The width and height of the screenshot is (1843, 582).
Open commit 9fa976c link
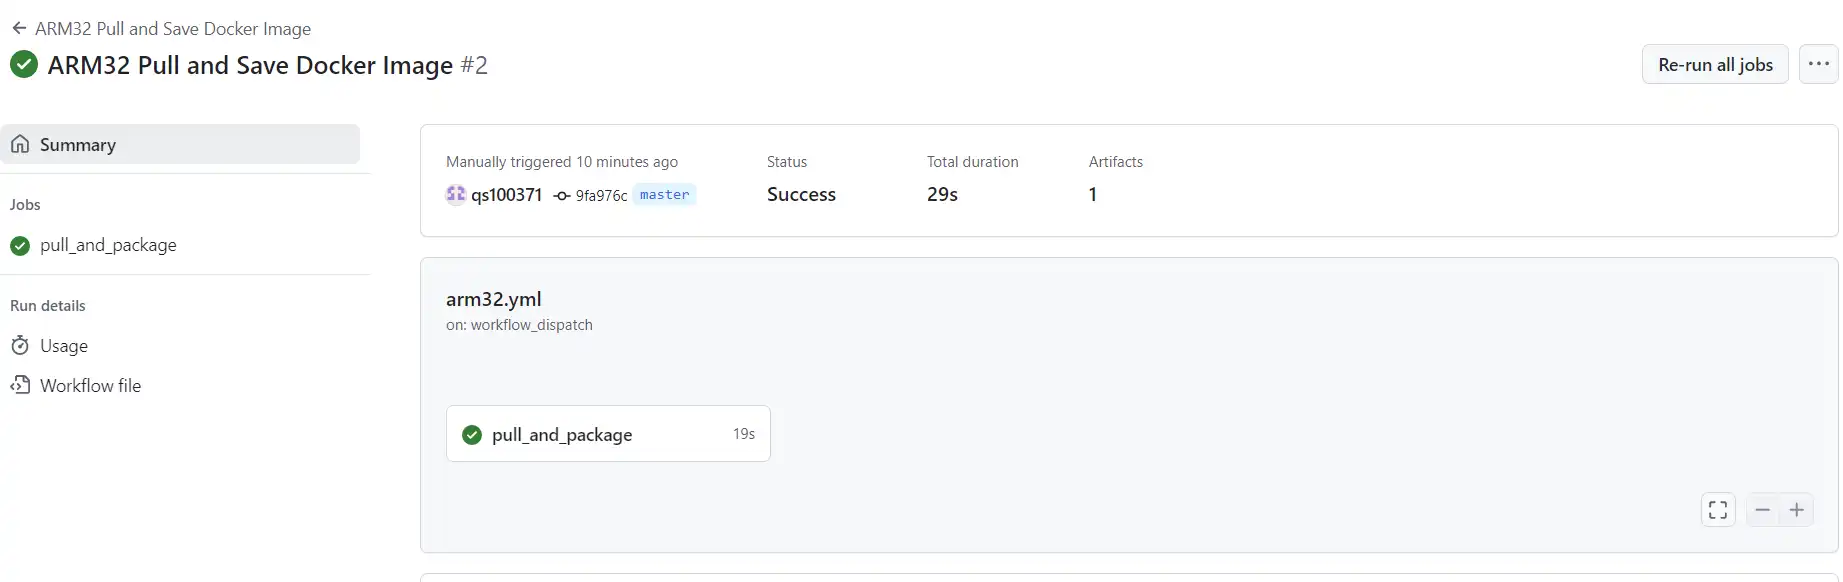pyautogui.click(x=601, y=196)
